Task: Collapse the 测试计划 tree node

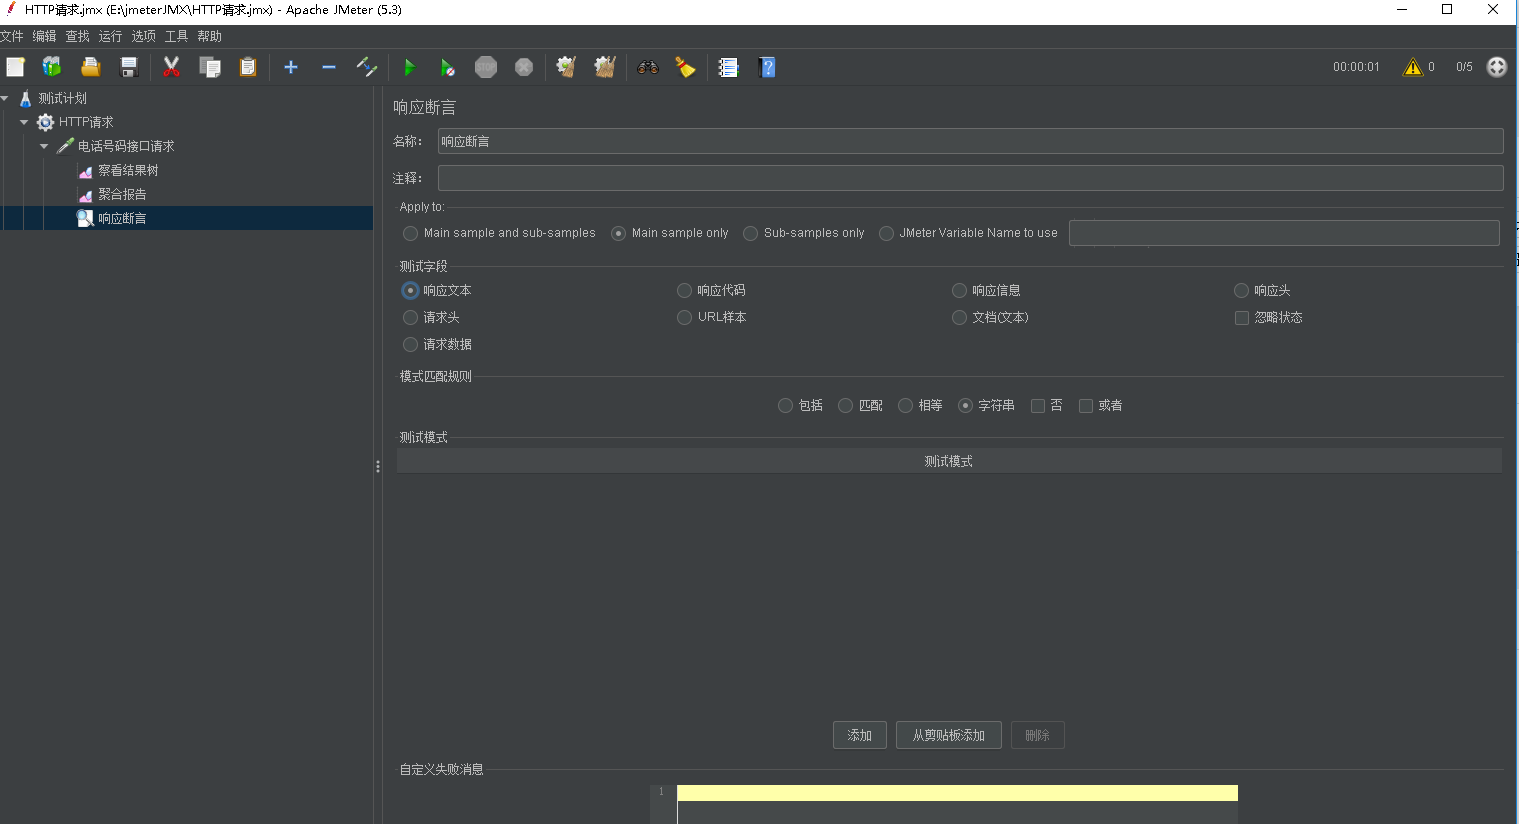Action: point(5,98)
